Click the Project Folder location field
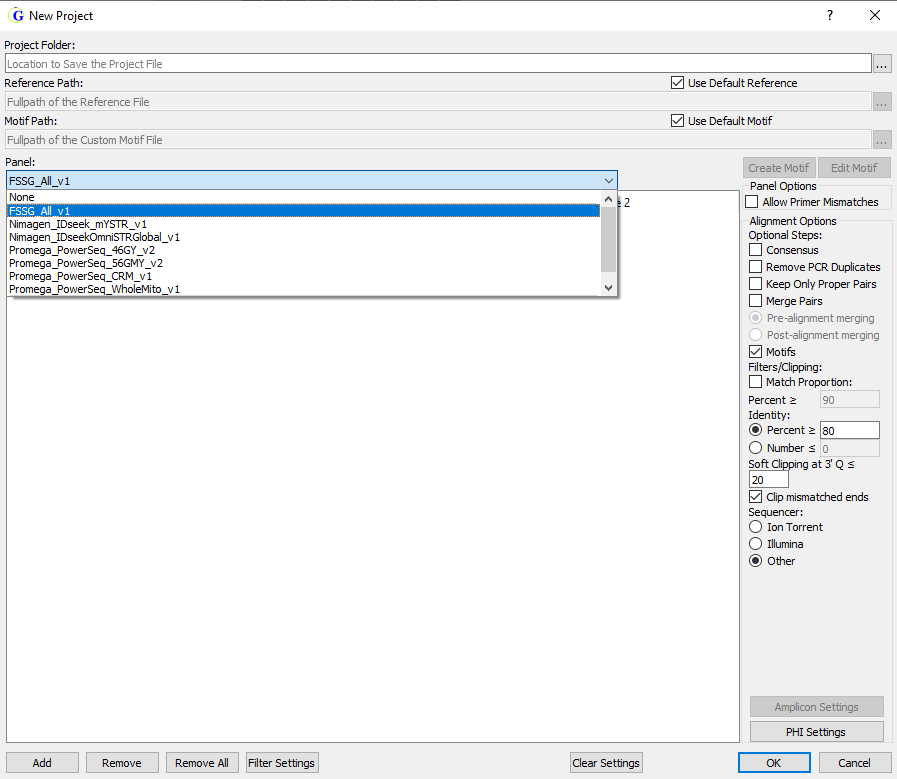 click(x=437, y=64)
